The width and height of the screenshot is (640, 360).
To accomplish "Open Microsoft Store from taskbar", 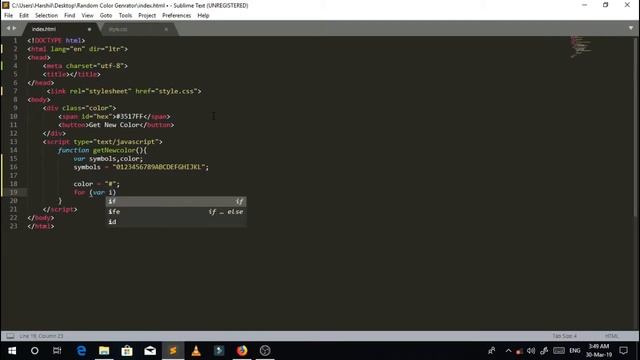I will [127, 351].
